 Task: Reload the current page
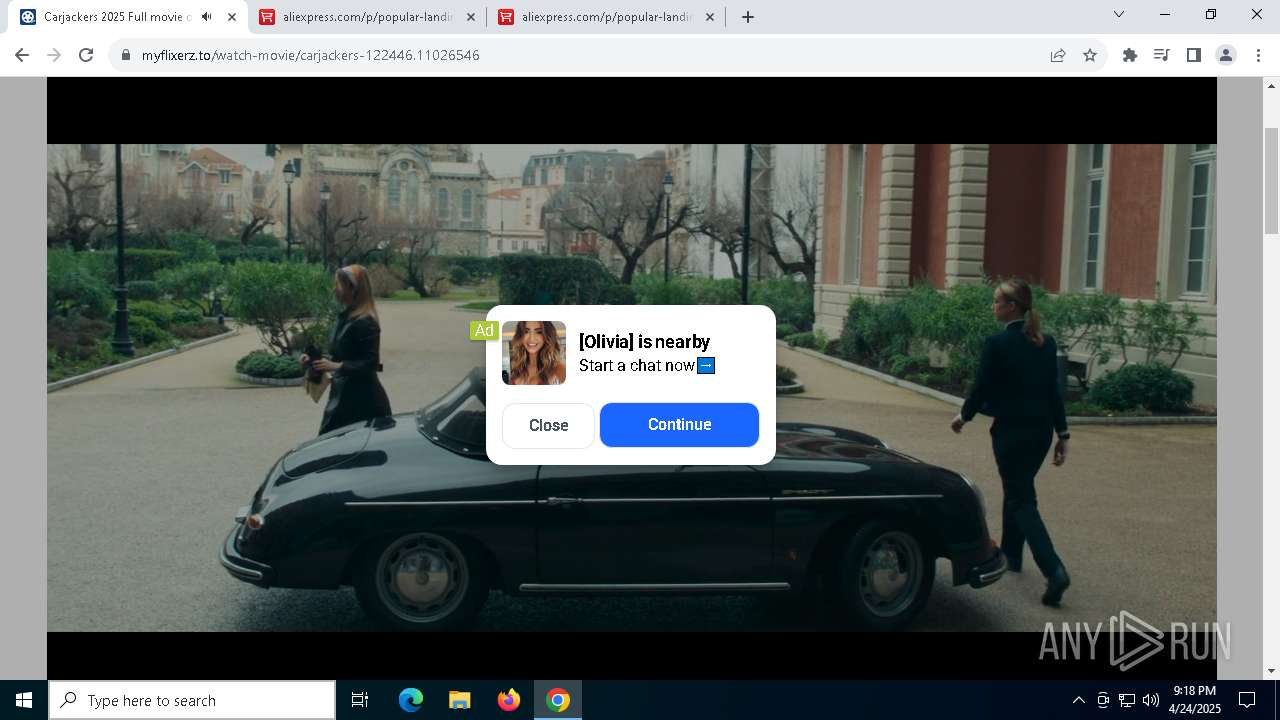(x=86, y=55)
